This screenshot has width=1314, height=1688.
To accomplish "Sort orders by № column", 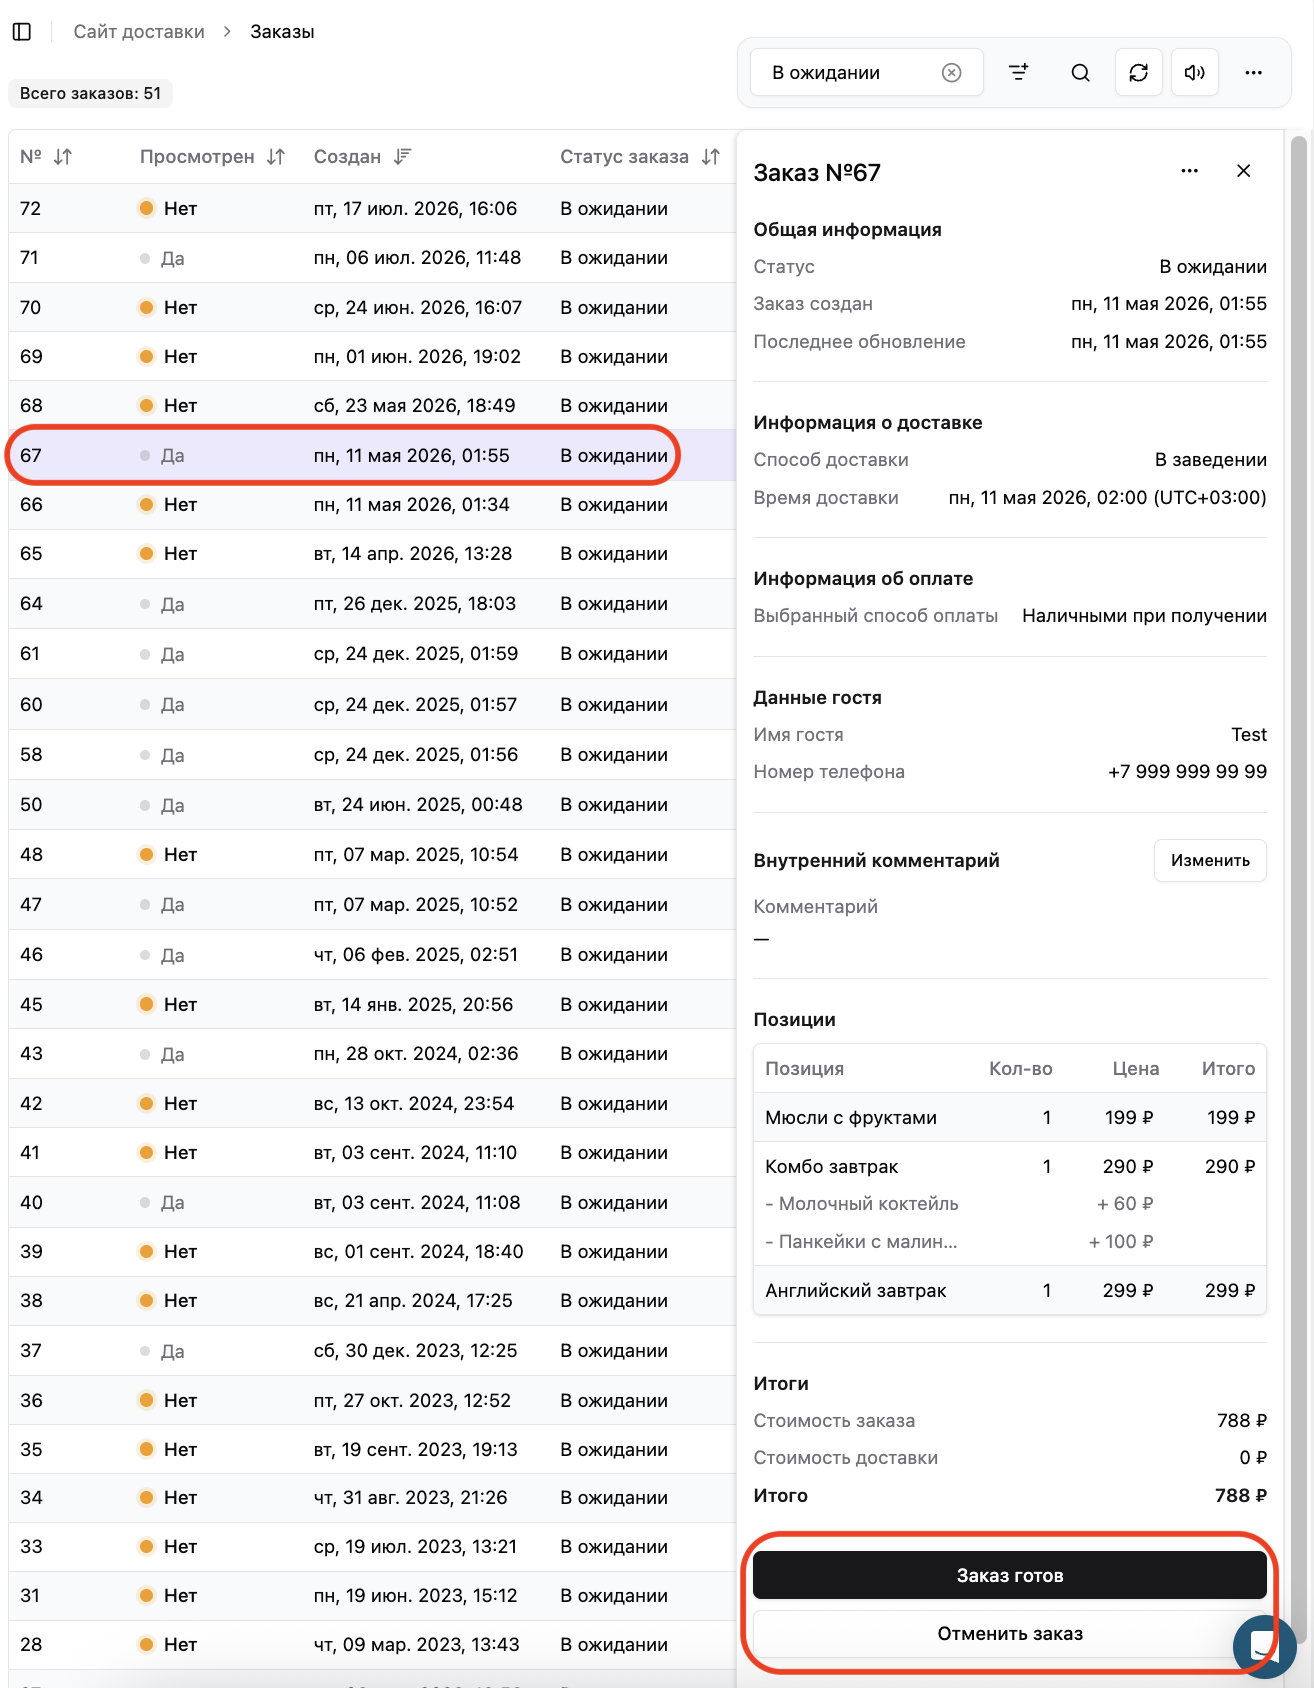I will pyautogui.click(x=62, y=157).
